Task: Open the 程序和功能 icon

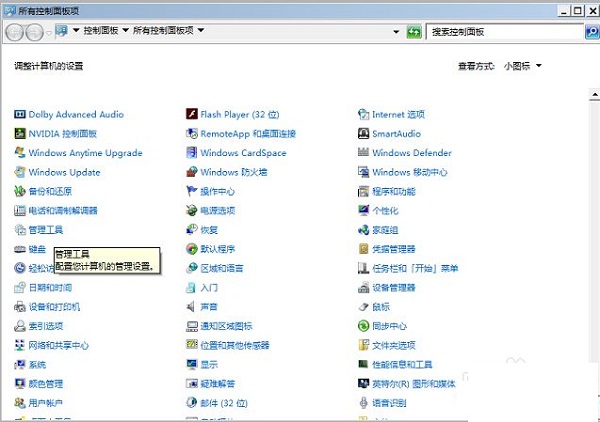Action: click(x=363, y=191)
